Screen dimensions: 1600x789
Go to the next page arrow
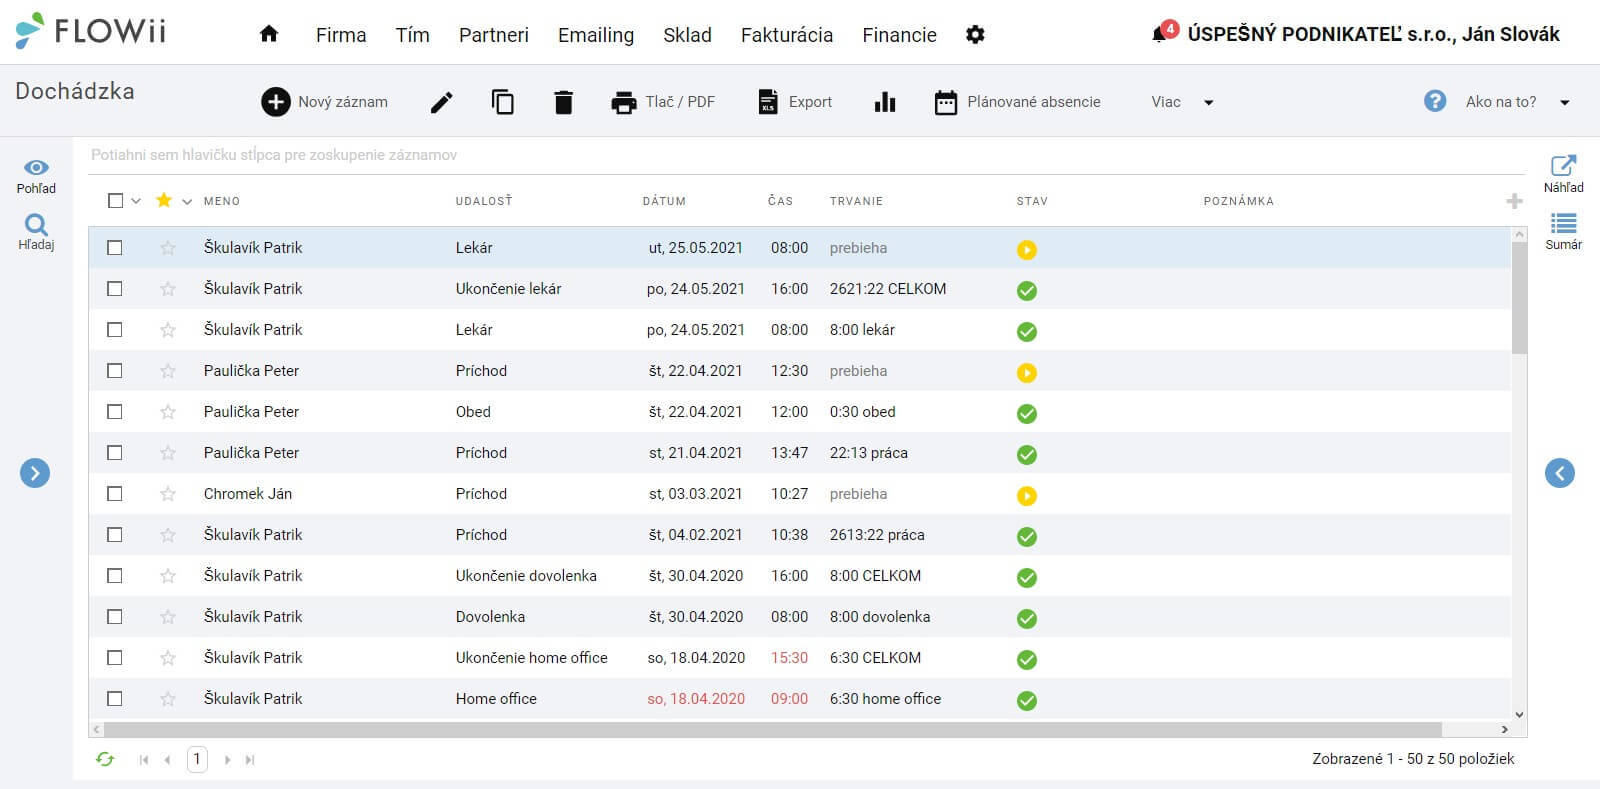tap(227, 760)
